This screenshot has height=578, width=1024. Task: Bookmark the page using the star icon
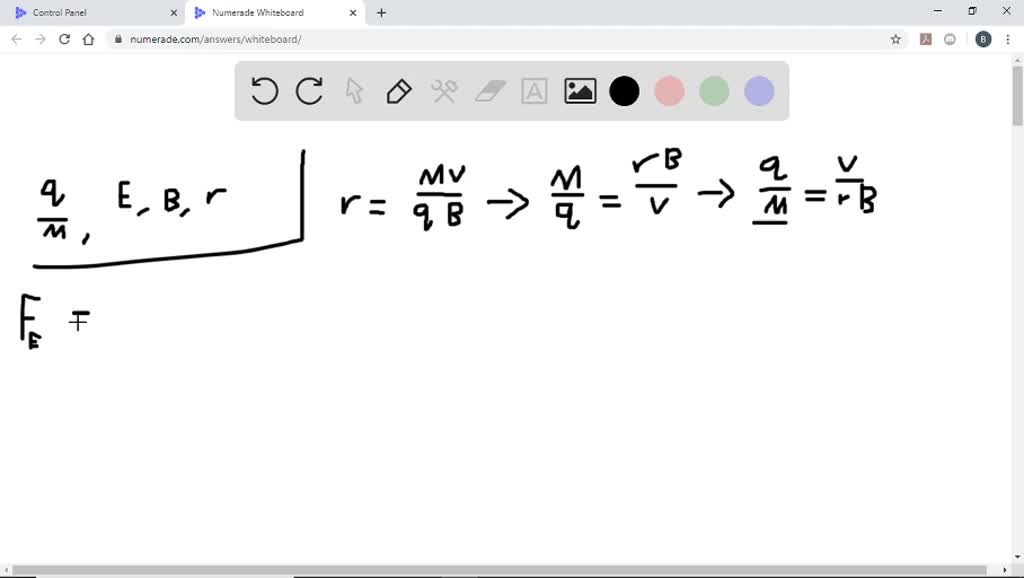pyautogui.click(x=895, y=38)
